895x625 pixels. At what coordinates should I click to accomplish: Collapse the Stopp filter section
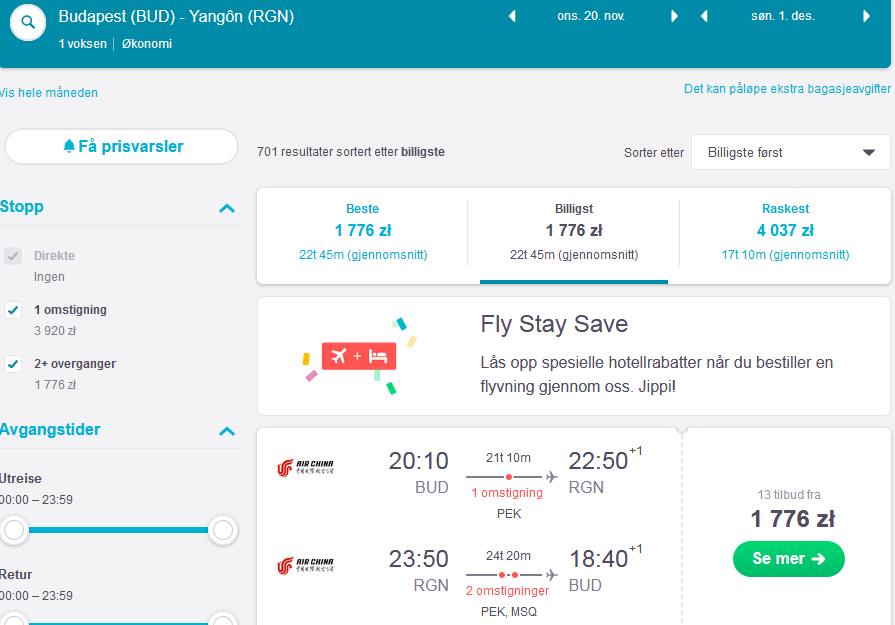click(227, 208)
